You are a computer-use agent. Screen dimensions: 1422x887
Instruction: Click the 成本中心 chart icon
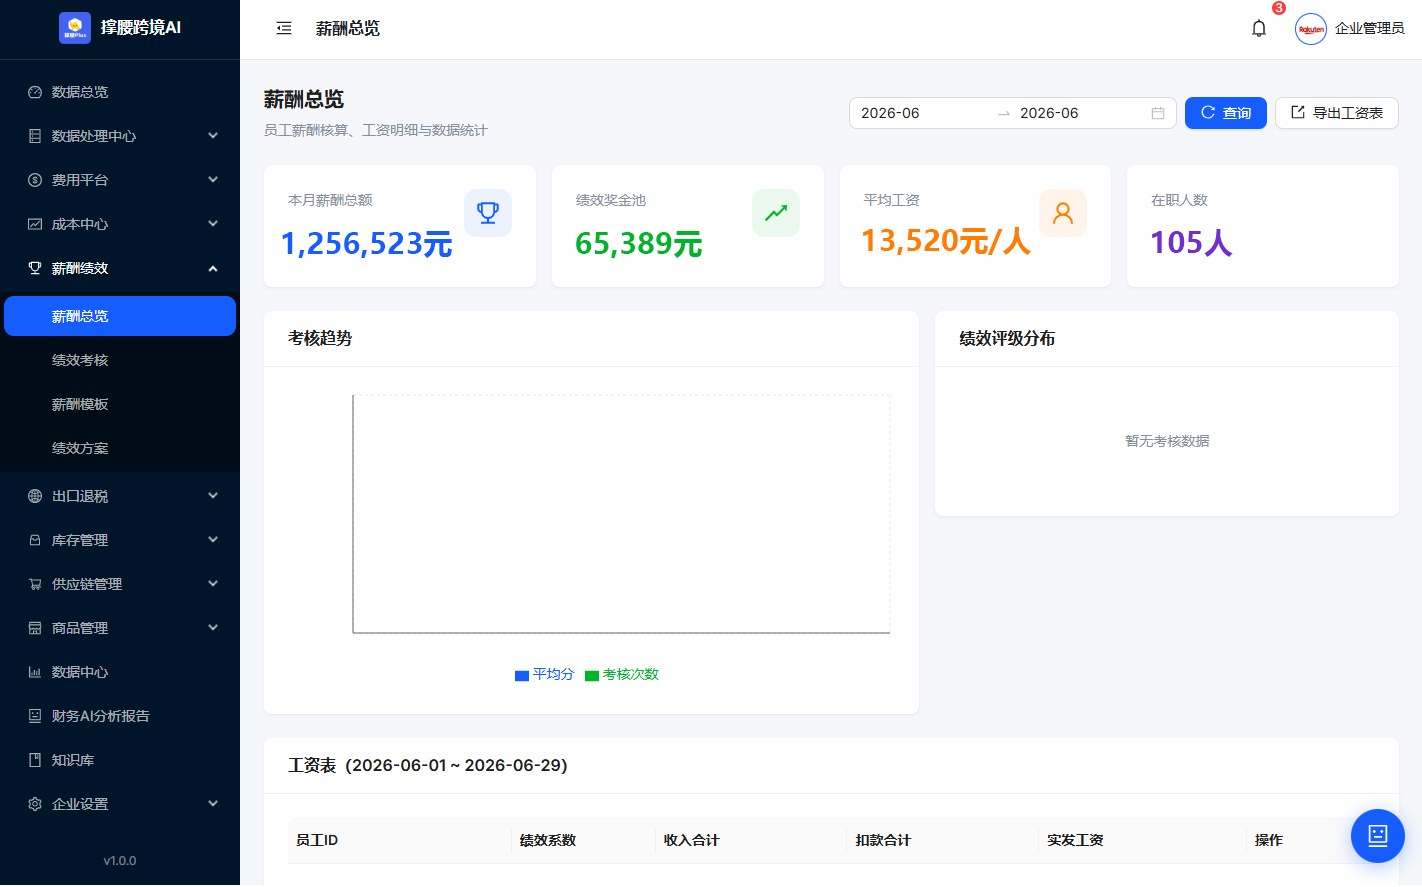tap(35, 224)
